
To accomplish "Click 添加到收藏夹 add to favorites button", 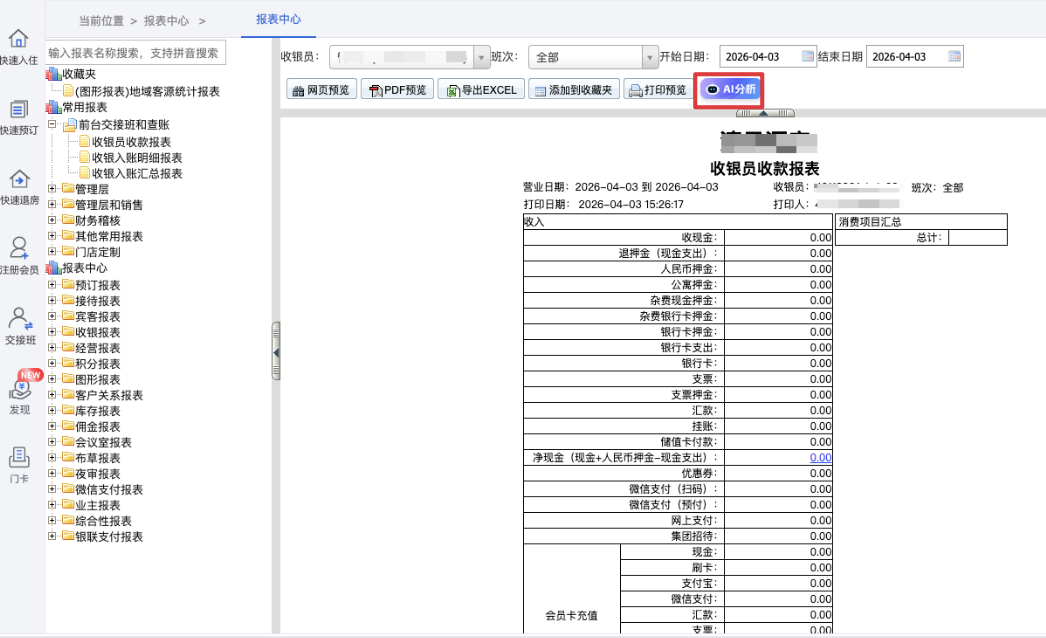I will (574, 89).
